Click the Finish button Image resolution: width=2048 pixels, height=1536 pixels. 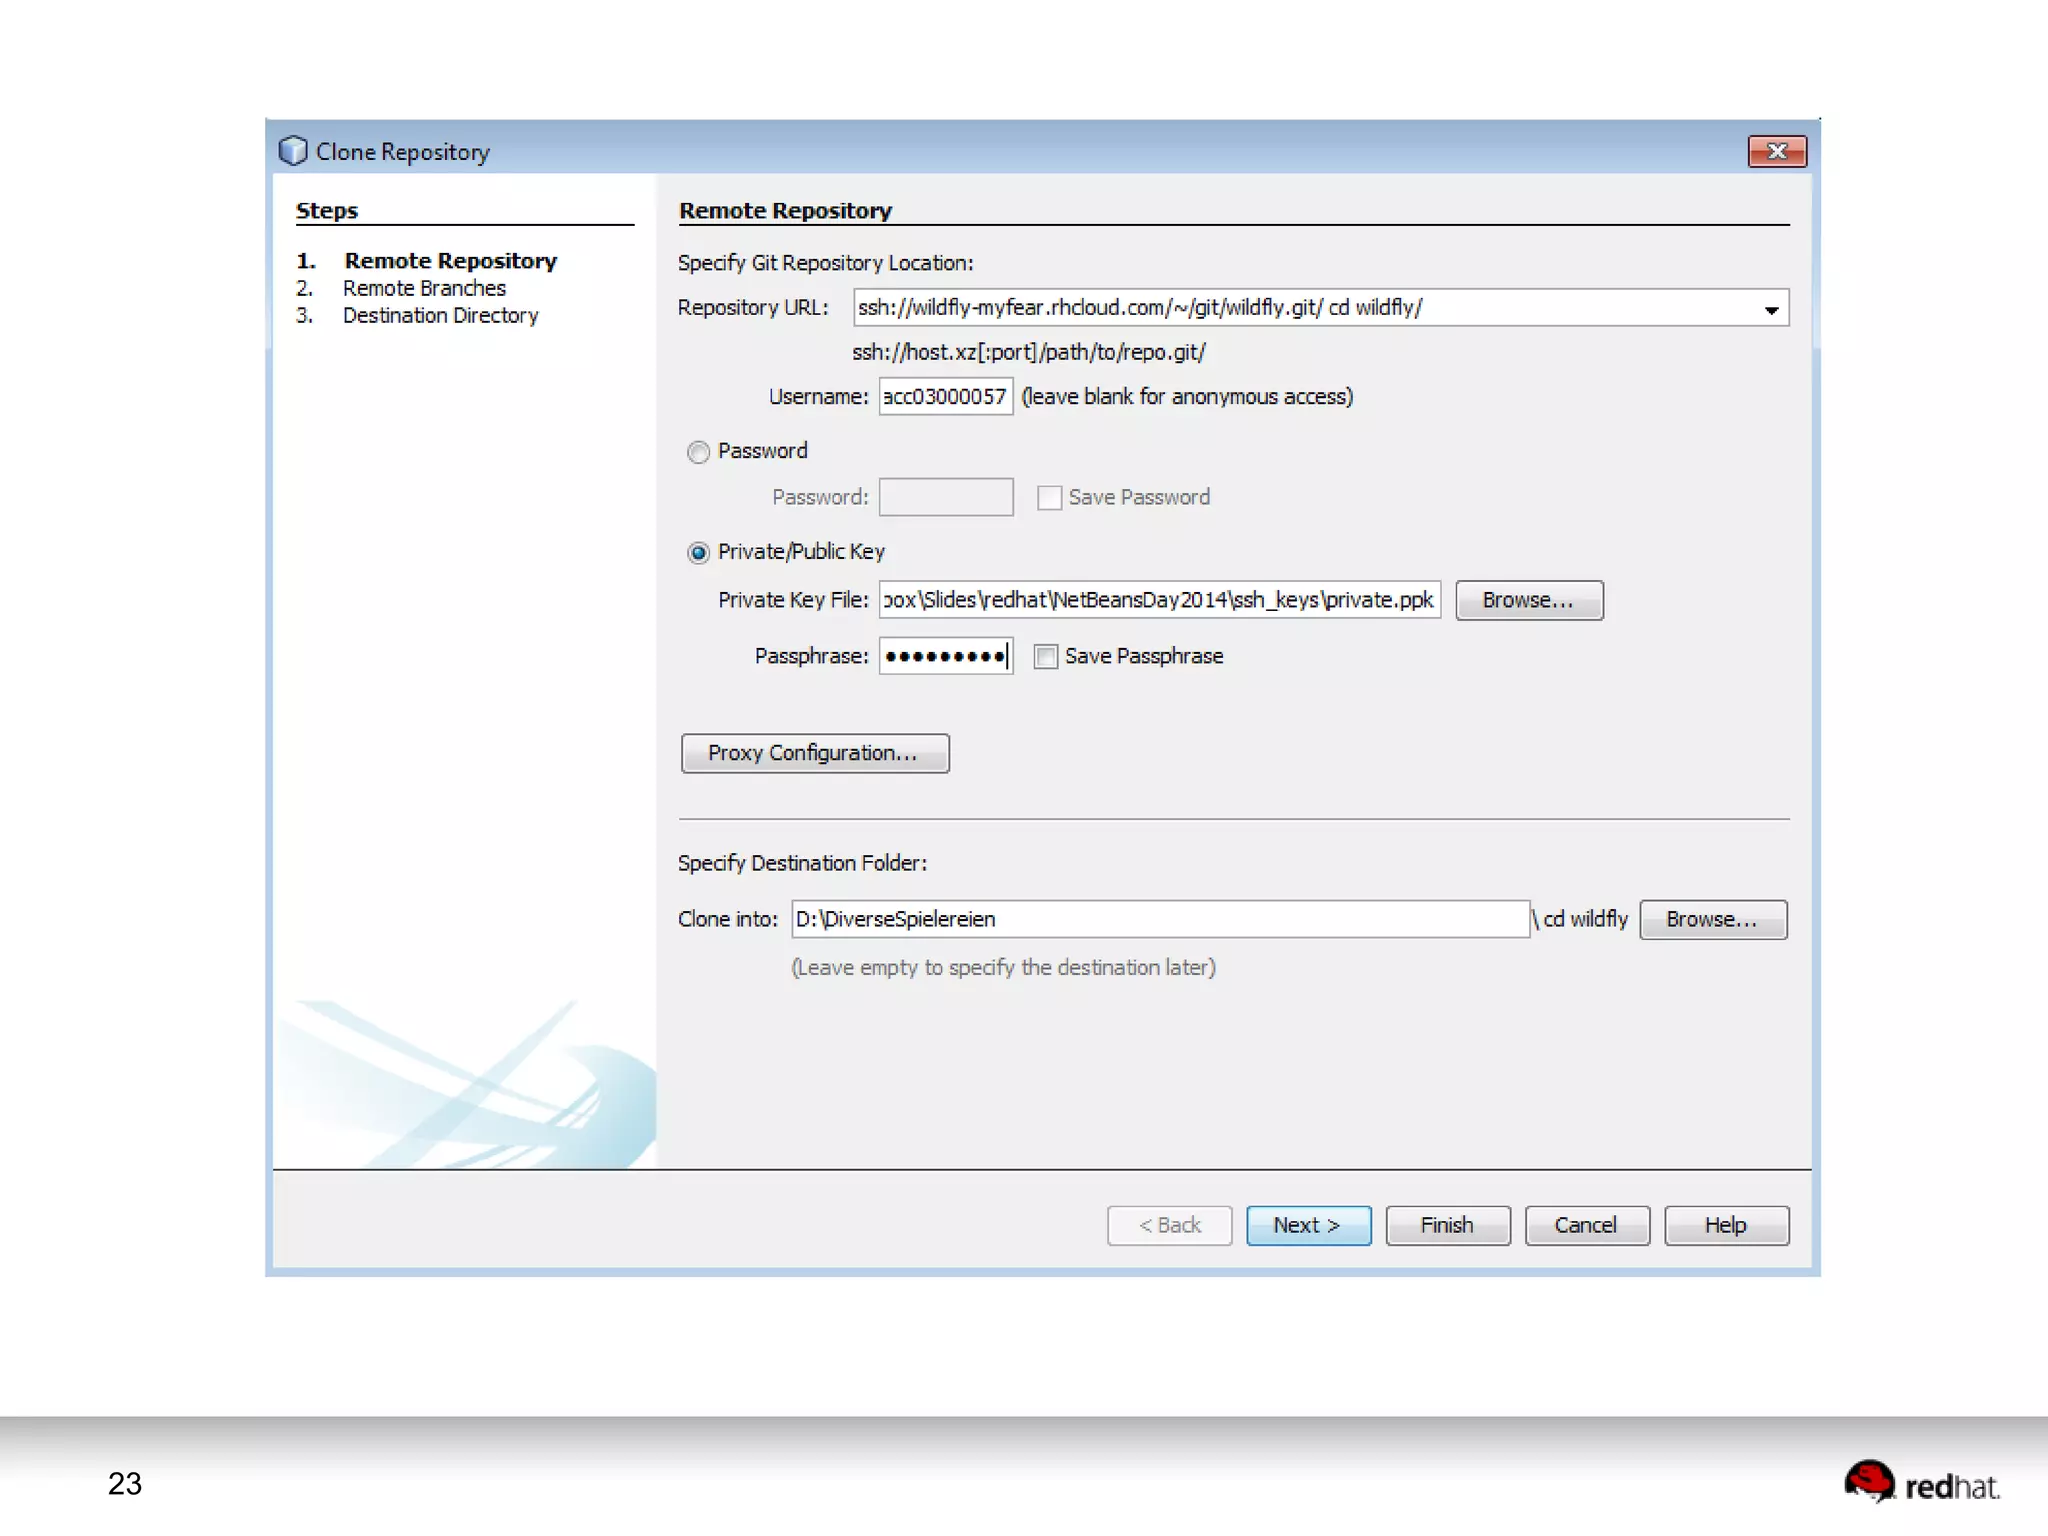[1446, 1225]
